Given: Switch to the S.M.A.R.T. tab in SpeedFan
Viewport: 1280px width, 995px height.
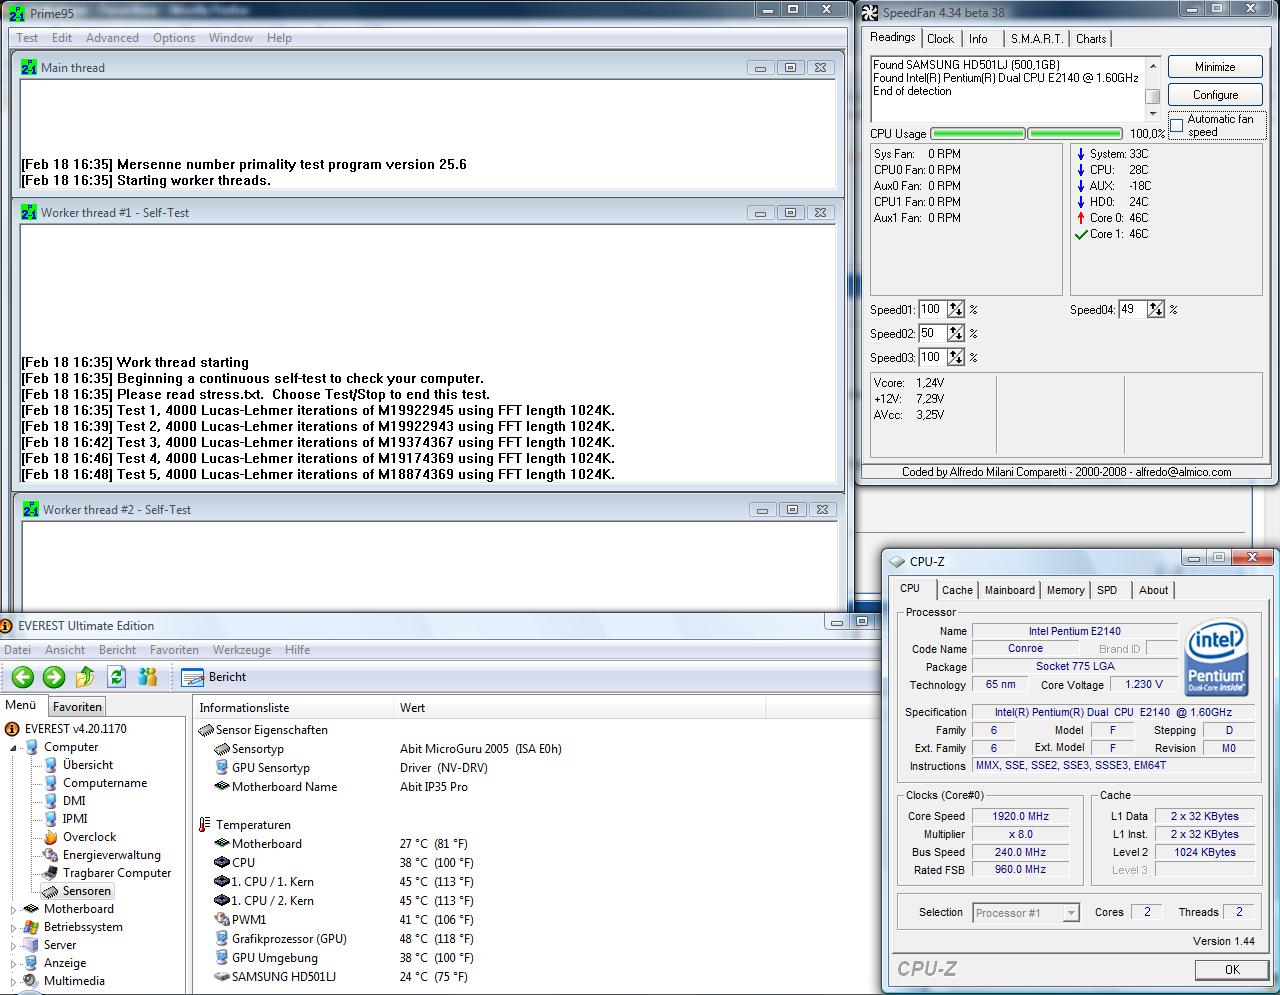Looking at the screenshot, I should (x=1036, y=39).
